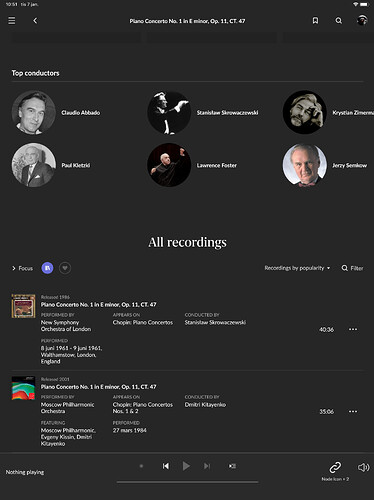Toggle the queue button in the playback bar

[232, 466]
